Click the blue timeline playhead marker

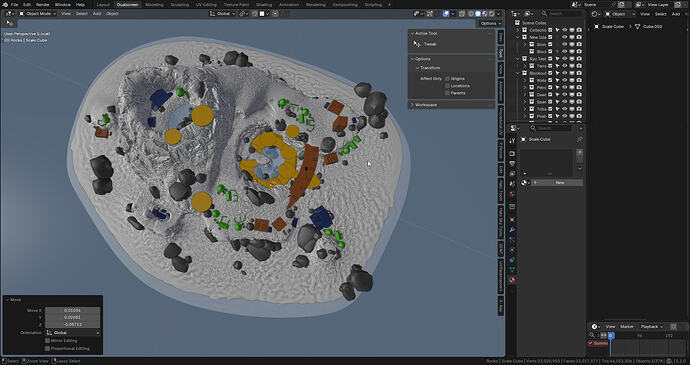click(x=610, y=335)
